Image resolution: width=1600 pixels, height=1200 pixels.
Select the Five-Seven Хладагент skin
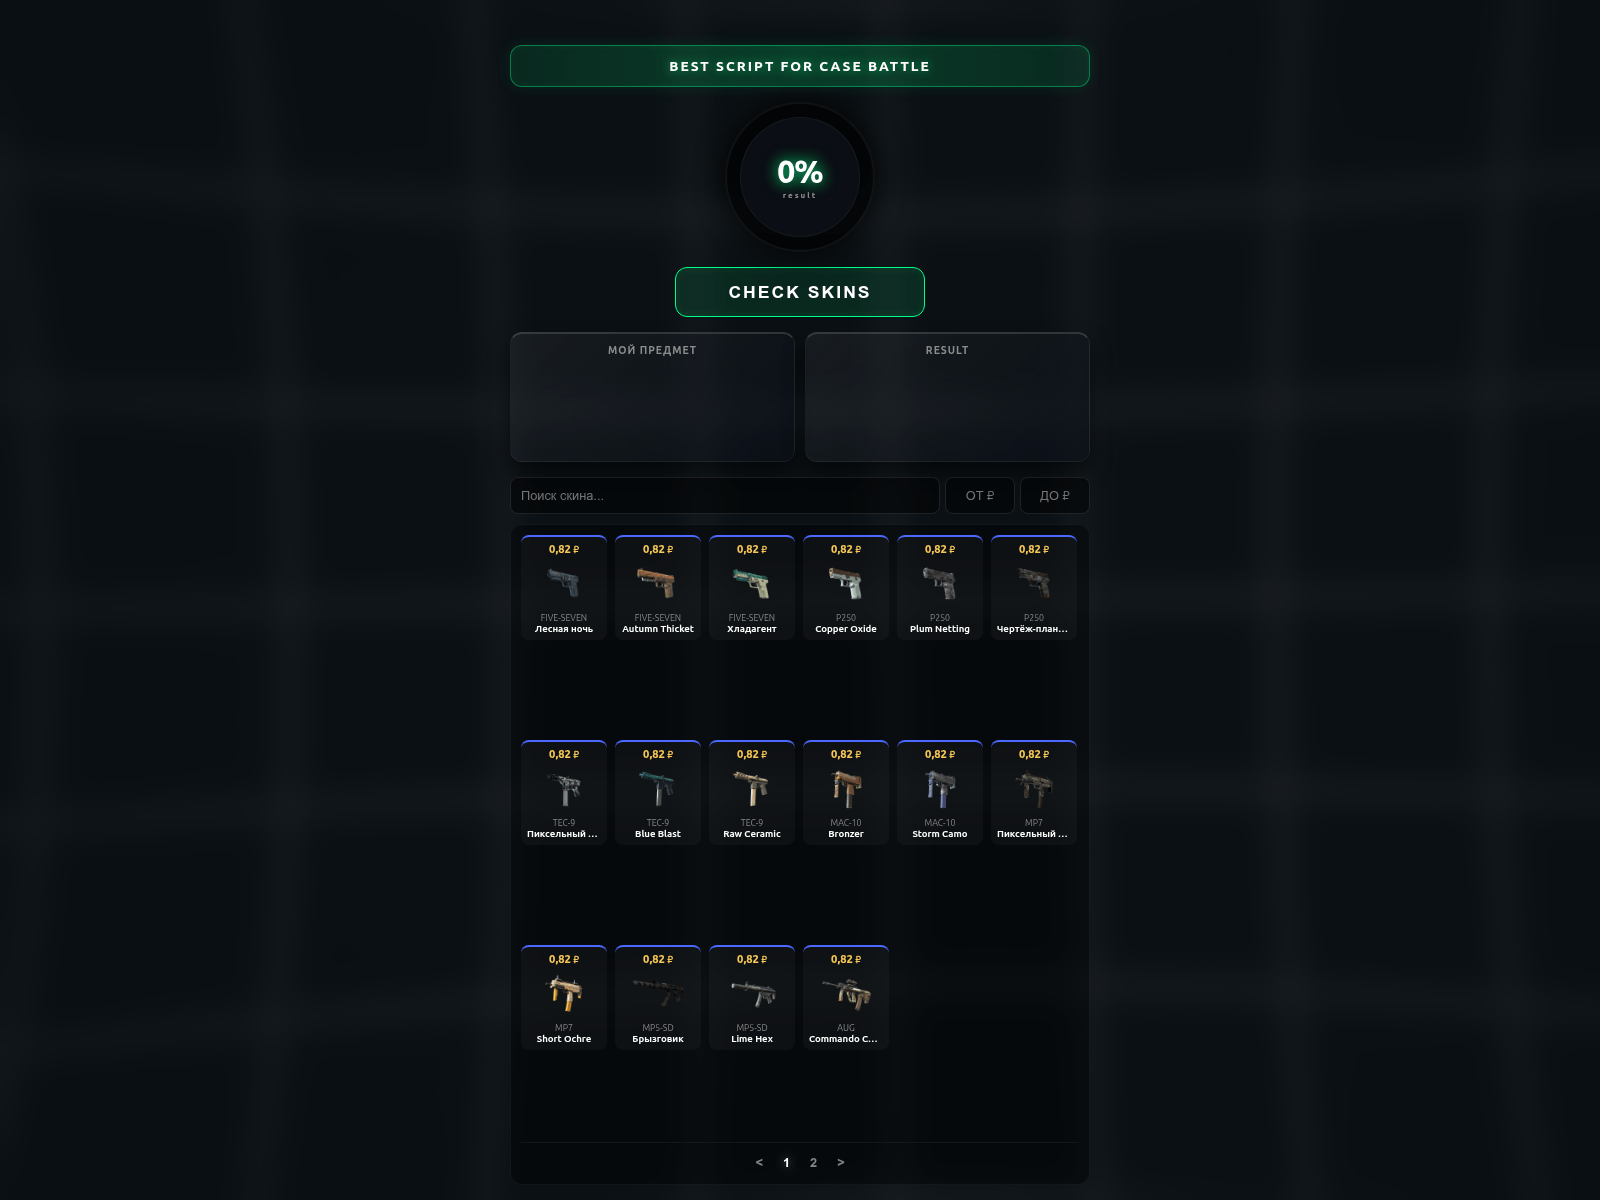click(x=752, y=587)
